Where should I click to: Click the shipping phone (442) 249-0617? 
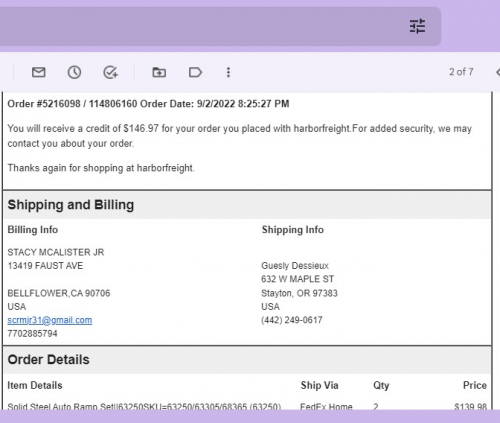click(292, 320)
